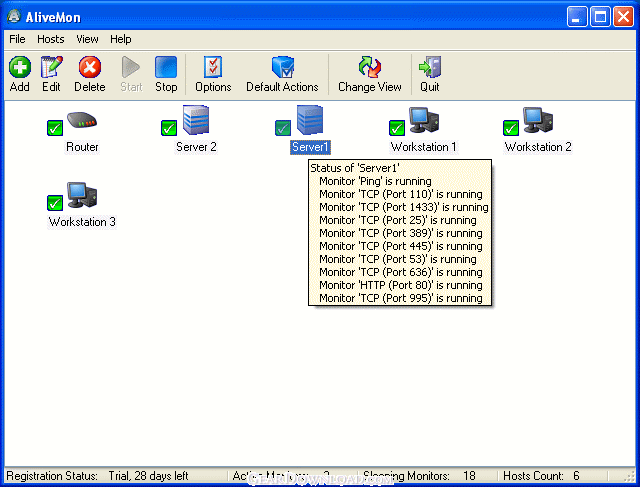
Task: Click the Change View toolbar icon
Action: [x=369, y=67]
